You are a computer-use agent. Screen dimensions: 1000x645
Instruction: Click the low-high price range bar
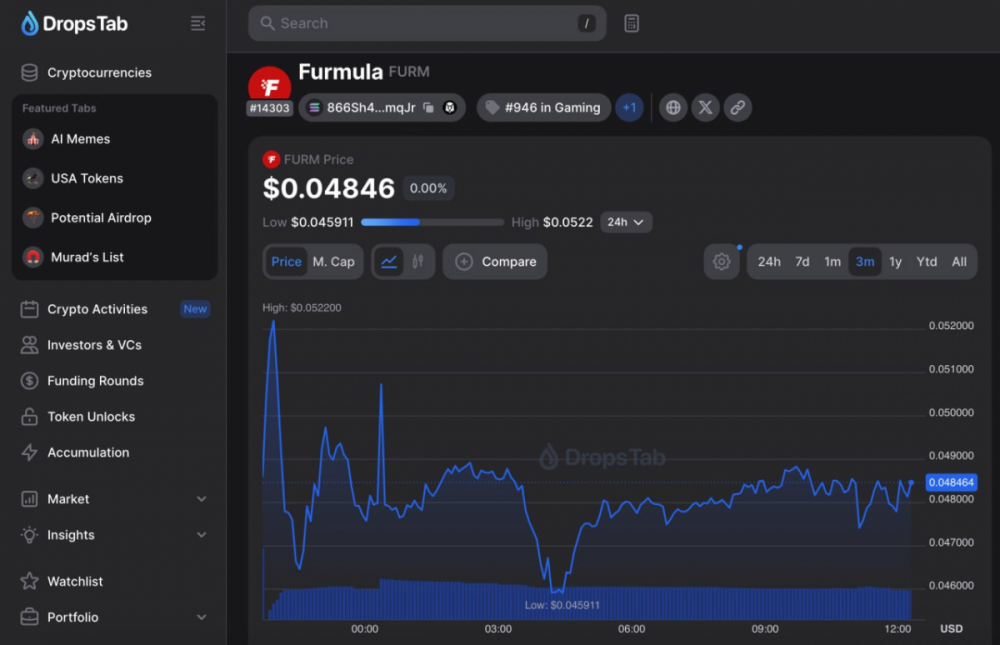point(432,222)
